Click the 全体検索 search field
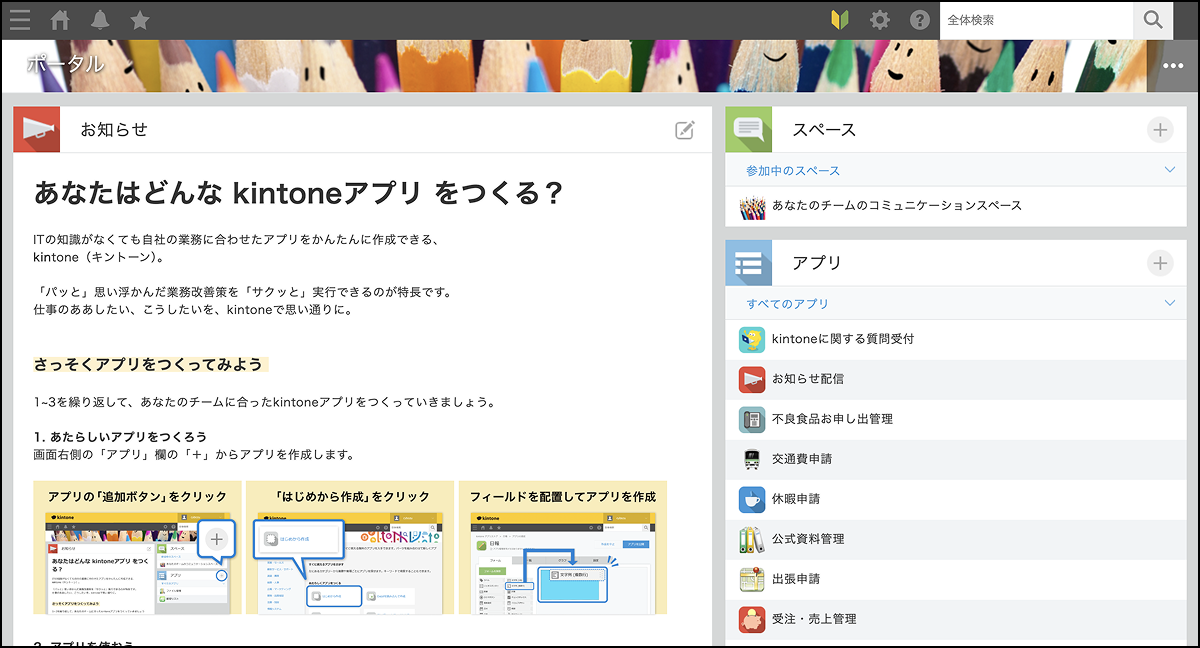1200x648 pixels. point(1035,20)
